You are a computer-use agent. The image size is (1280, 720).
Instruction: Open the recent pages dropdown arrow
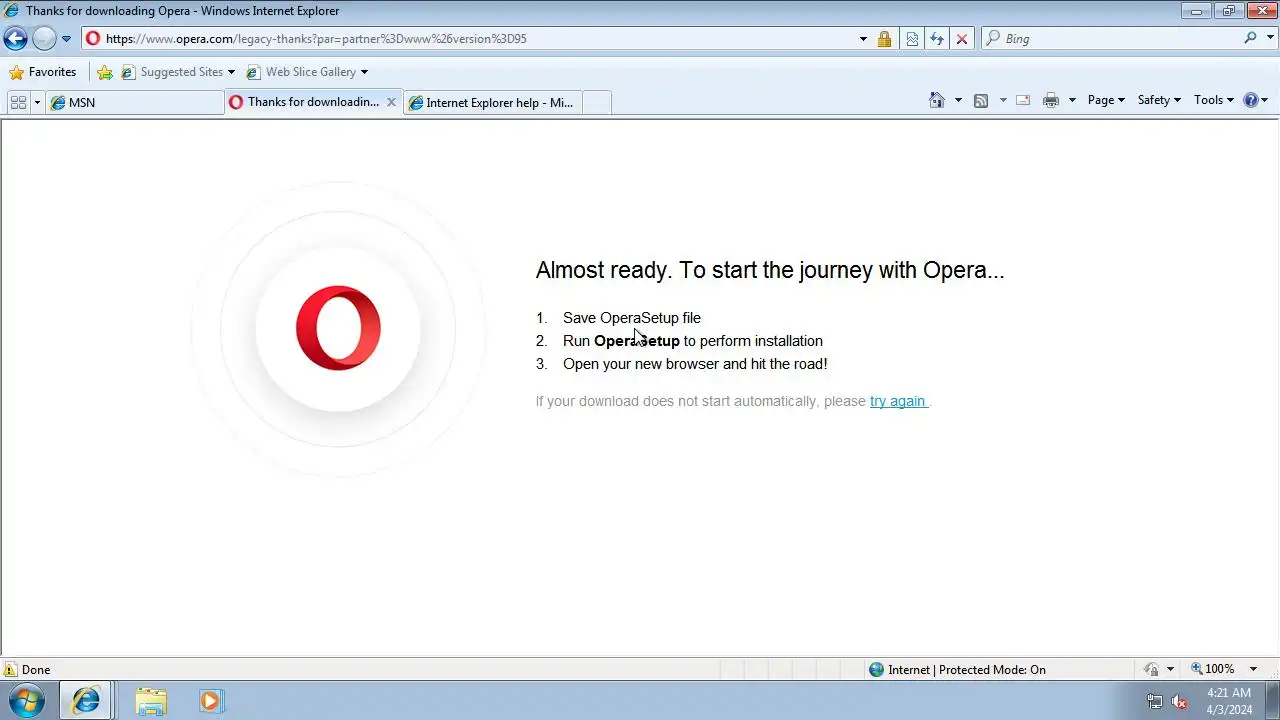point(66,39)
